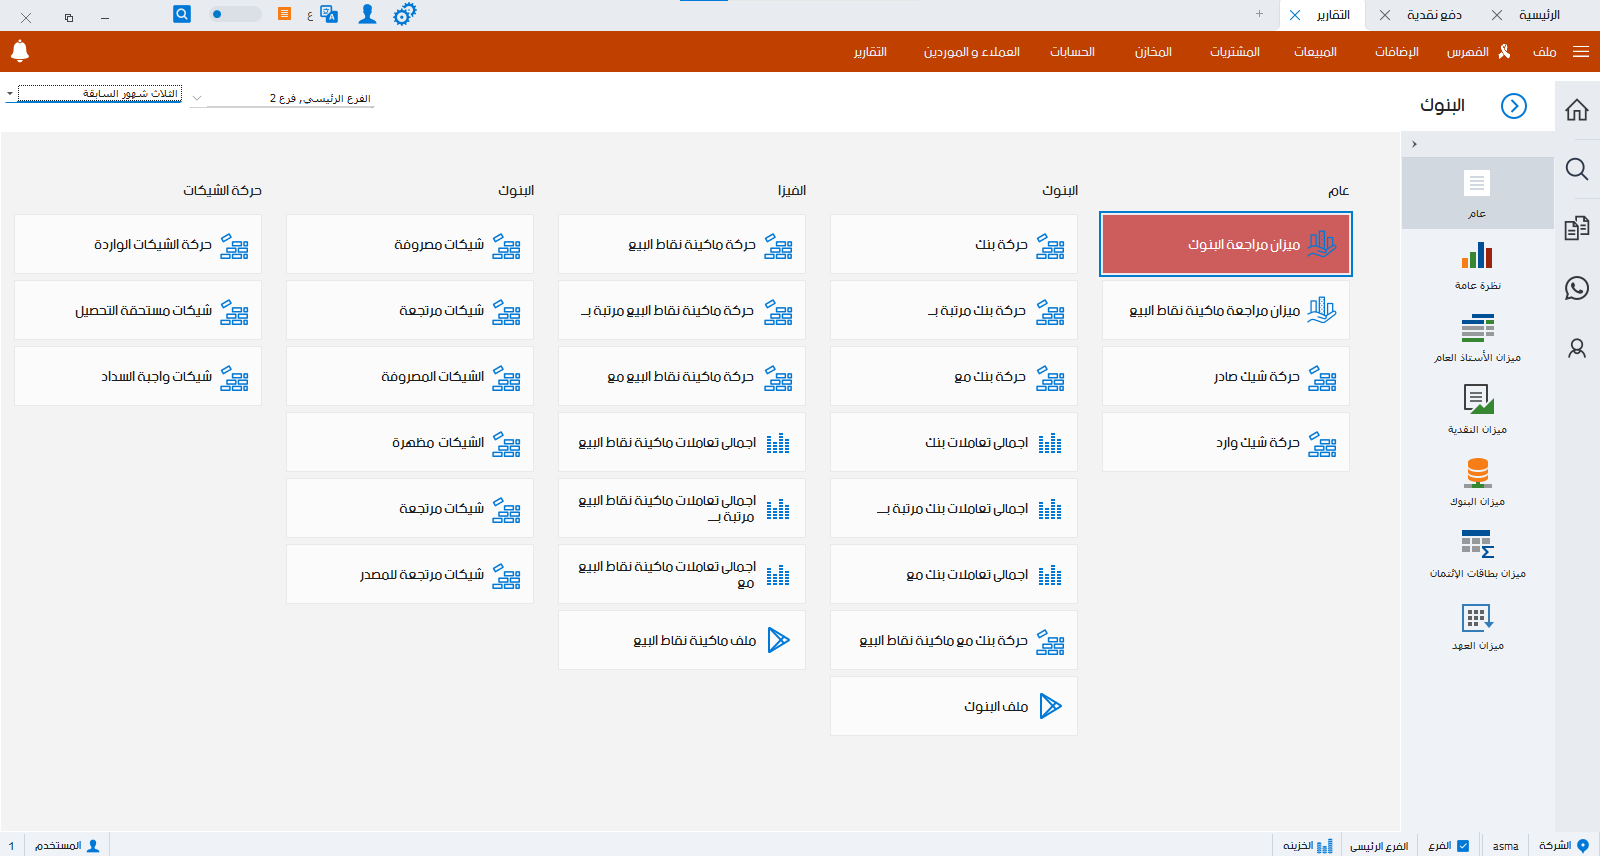
Task: Expand the الفرع الرئيسي branch selector
Action: (197, 98)
